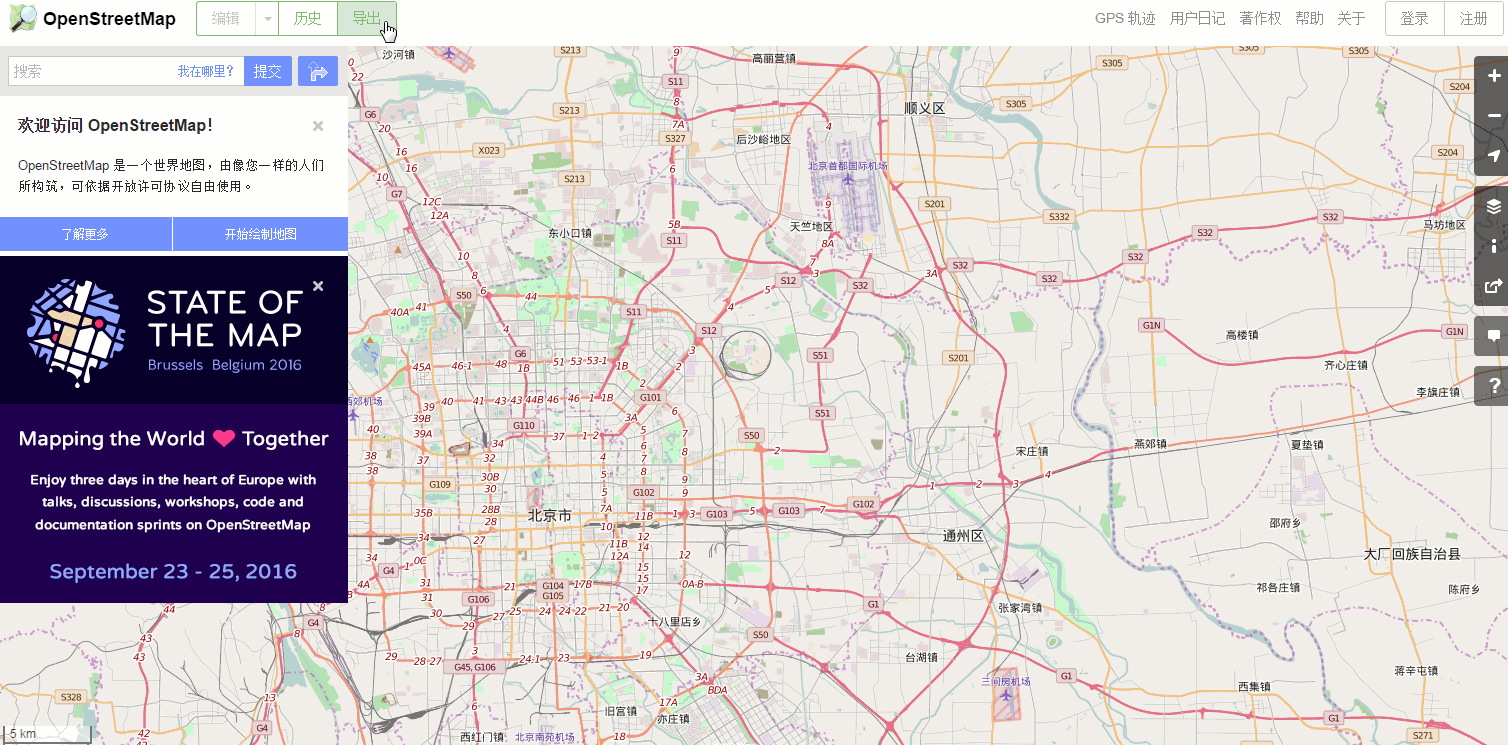Activate the query features question mark icon
Image resolution: width=1508 pixels, height=745 pixels.
1493,386
